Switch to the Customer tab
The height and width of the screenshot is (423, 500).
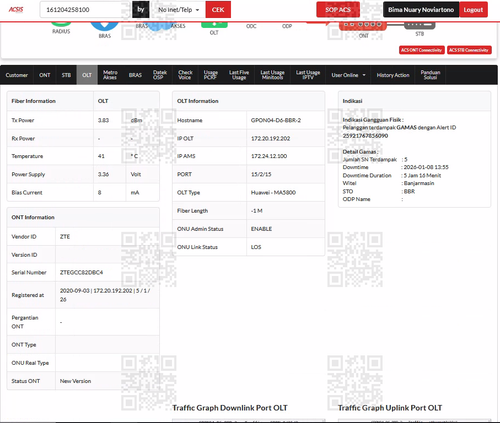(x=17, y=75)
